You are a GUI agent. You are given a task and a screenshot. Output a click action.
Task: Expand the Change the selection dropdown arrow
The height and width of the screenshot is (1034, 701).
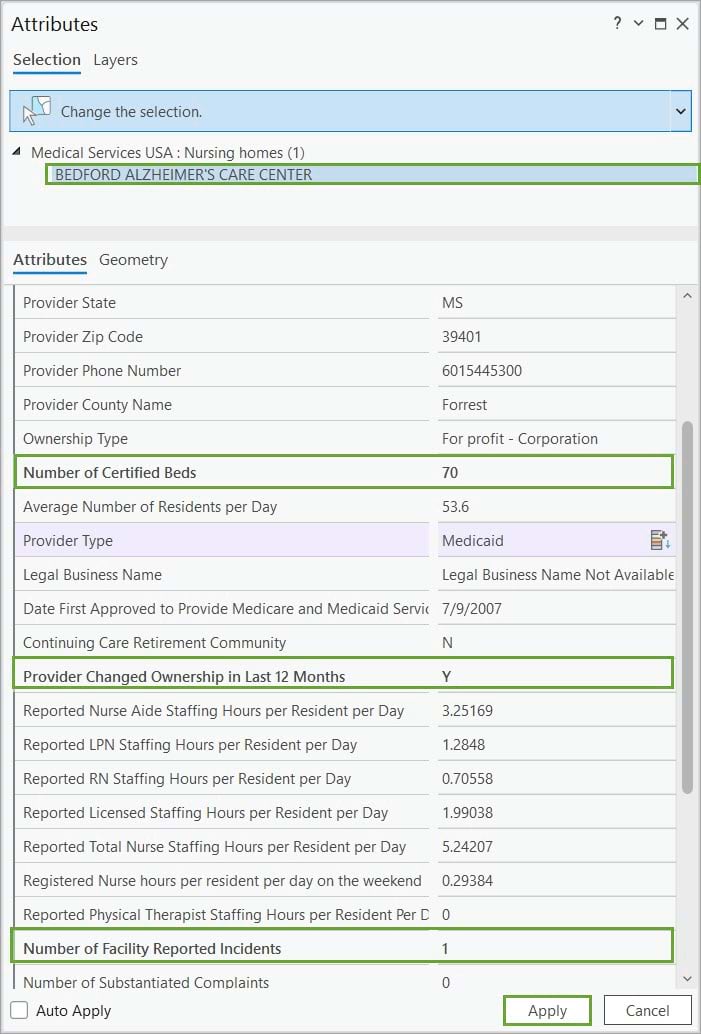[681, 111]
